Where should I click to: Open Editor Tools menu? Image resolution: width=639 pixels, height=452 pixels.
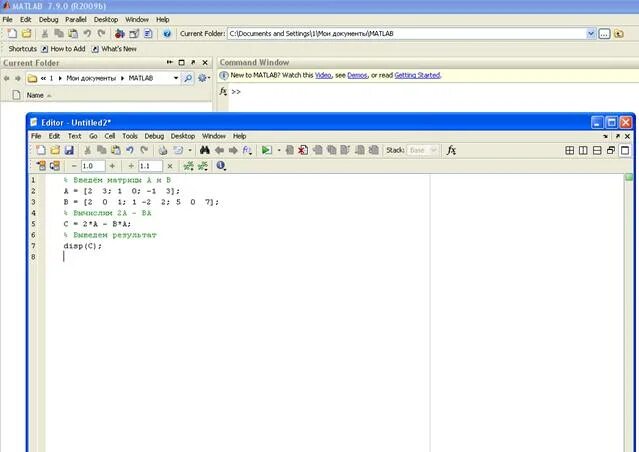point(130,136)
